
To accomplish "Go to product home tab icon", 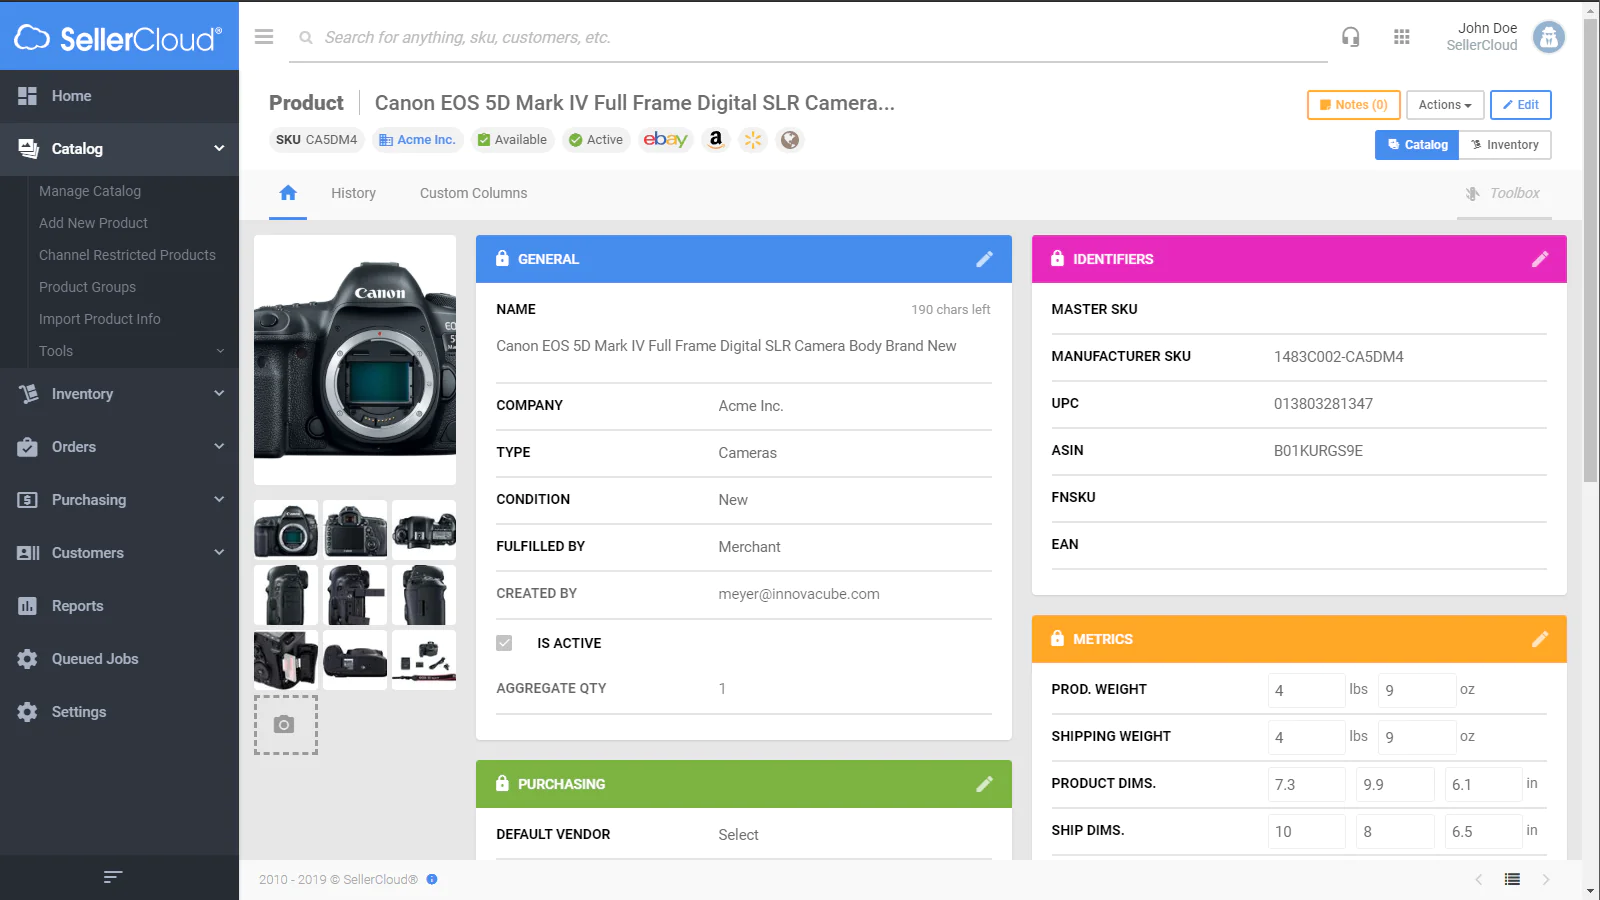I will pos(288,193).
